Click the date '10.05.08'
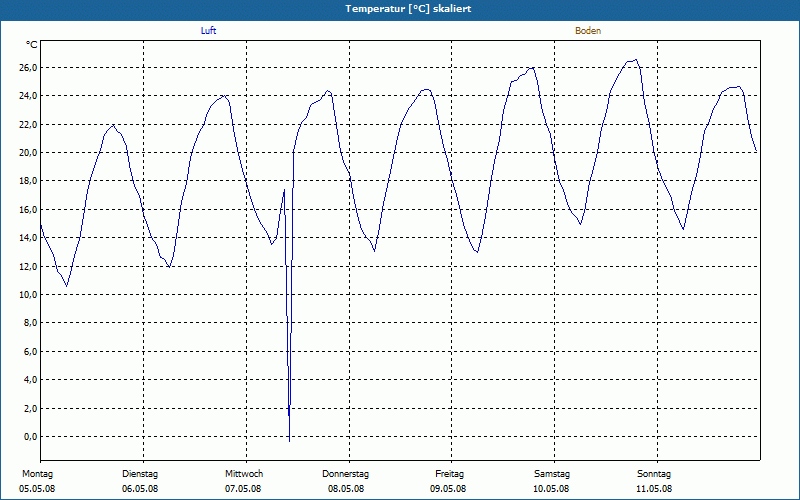The width and height of the screenshot is (800, 500). point(551,489)
